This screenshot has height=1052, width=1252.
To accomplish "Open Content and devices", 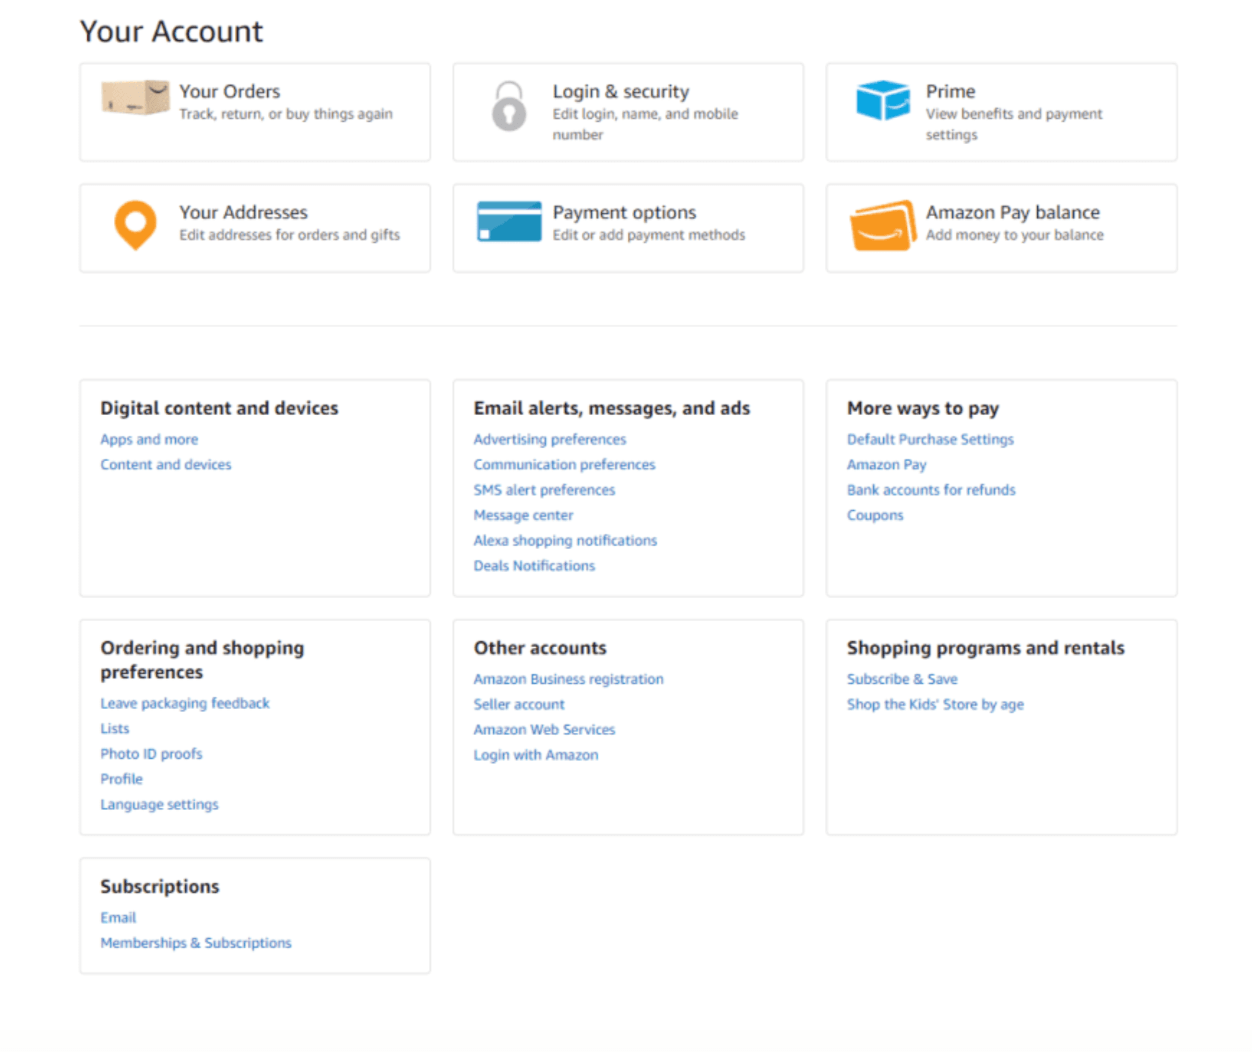I will tap(165, 464).
